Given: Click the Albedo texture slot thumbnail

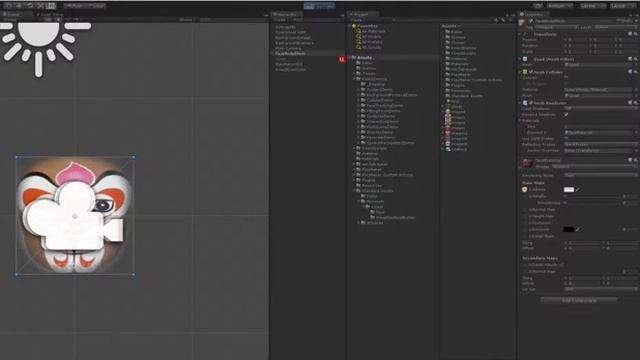Looking at the screenshot, I should click(x=524, y=190).
